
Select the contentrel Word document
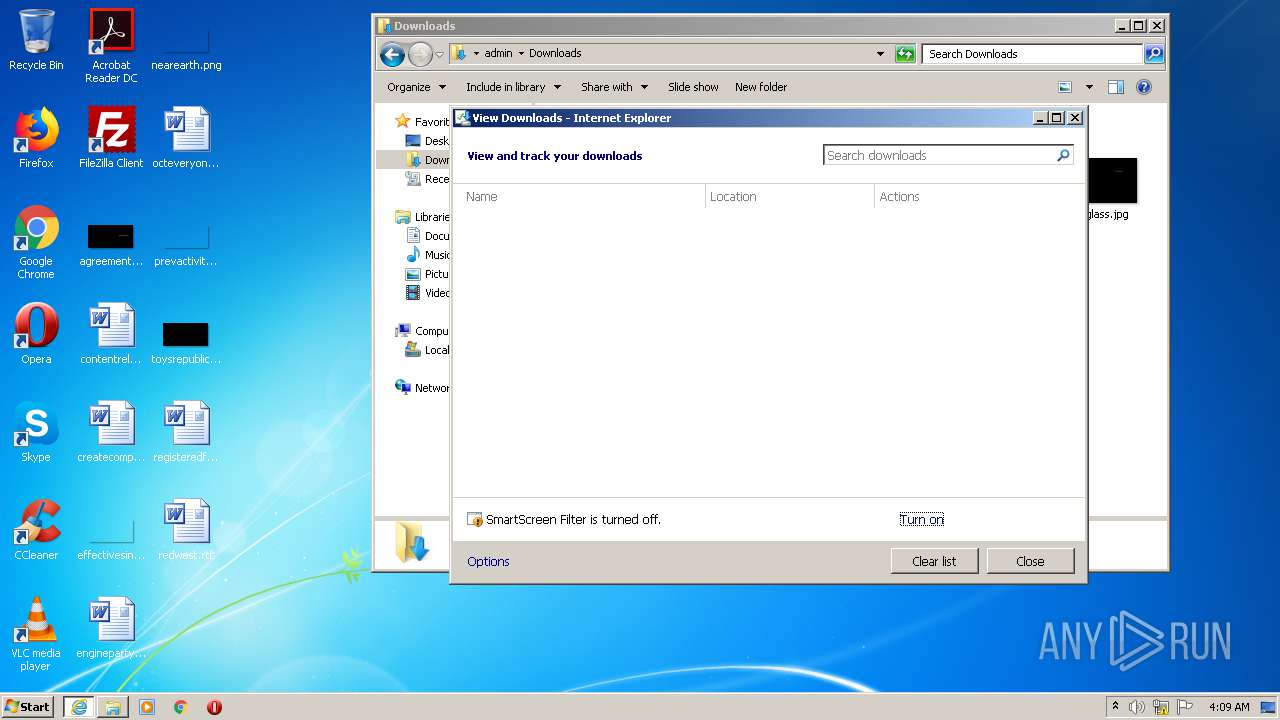click(111, 334)
